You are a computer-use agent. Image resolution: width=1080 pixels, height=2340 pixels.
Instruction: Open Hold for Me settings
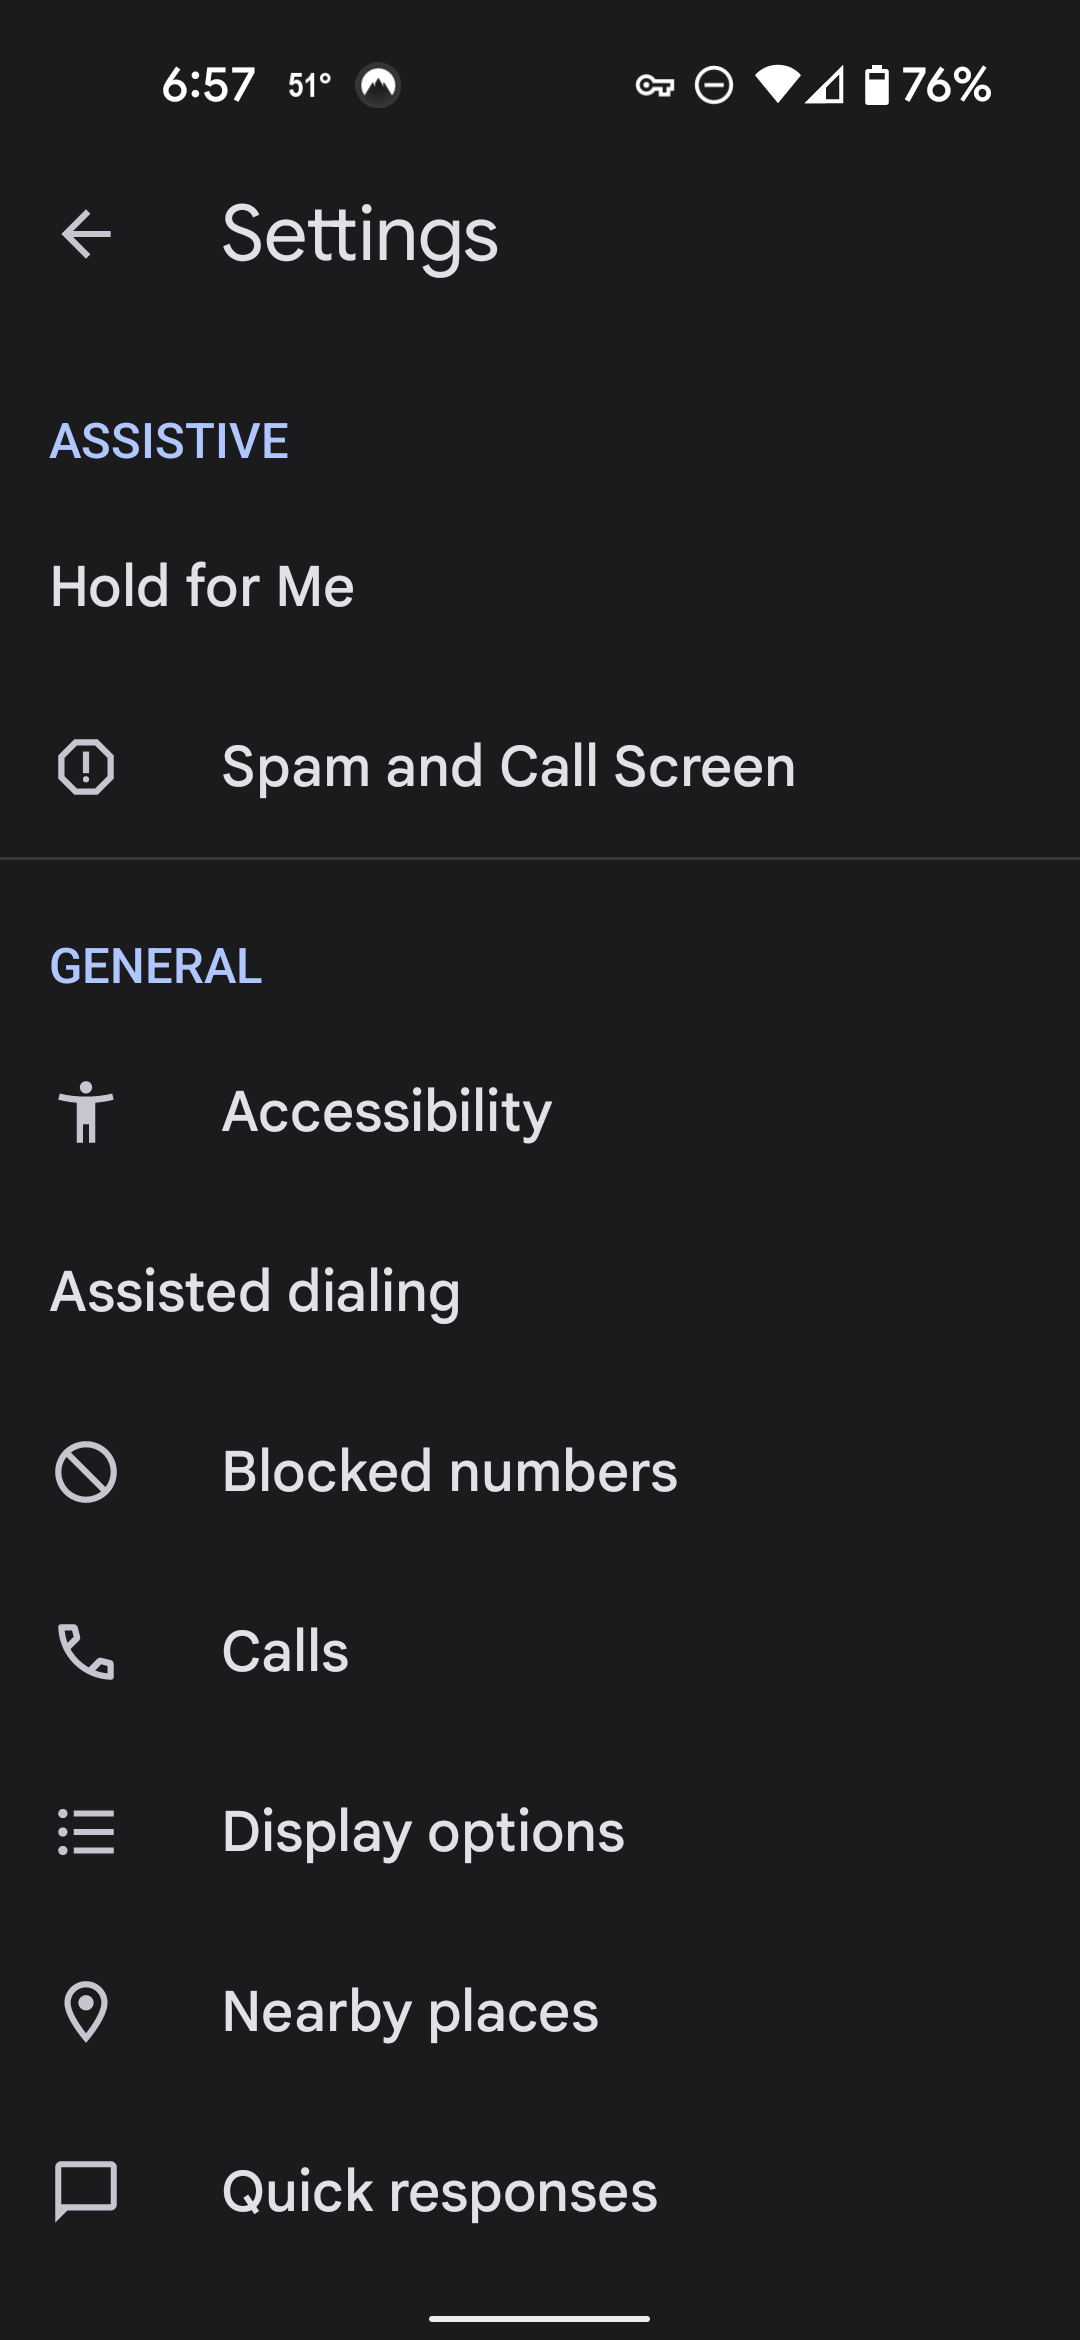(x=540, y=586)
